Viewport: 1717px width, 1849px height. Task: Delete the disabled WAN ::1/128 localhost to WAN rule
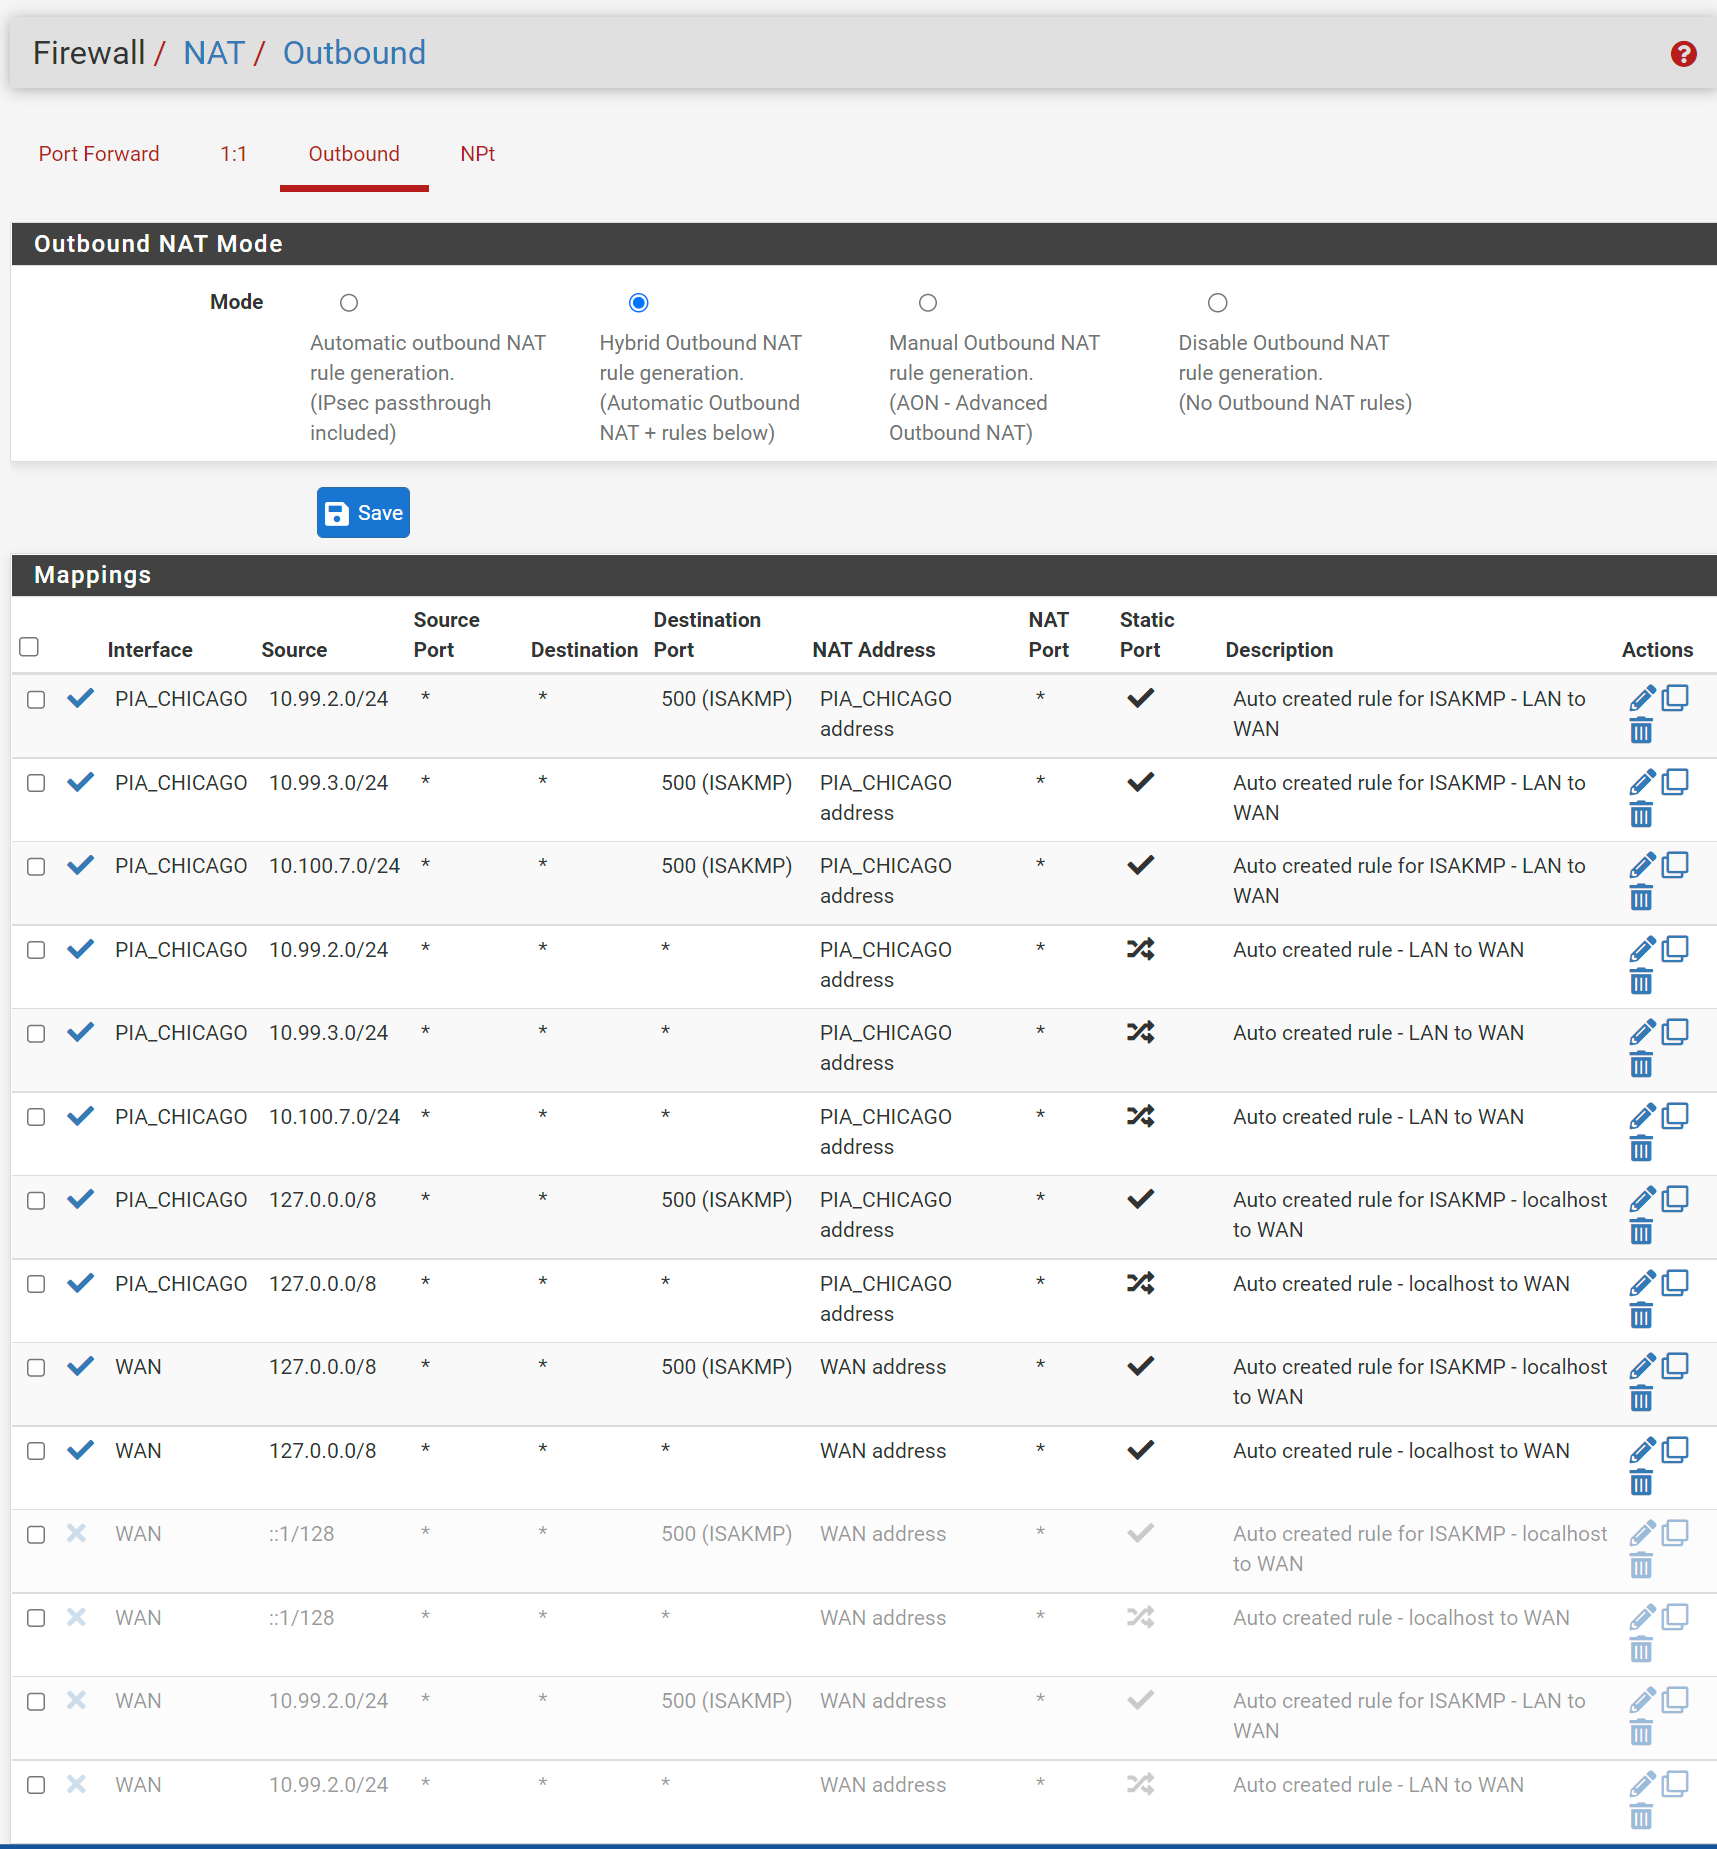click(x=1641, y=1650)
